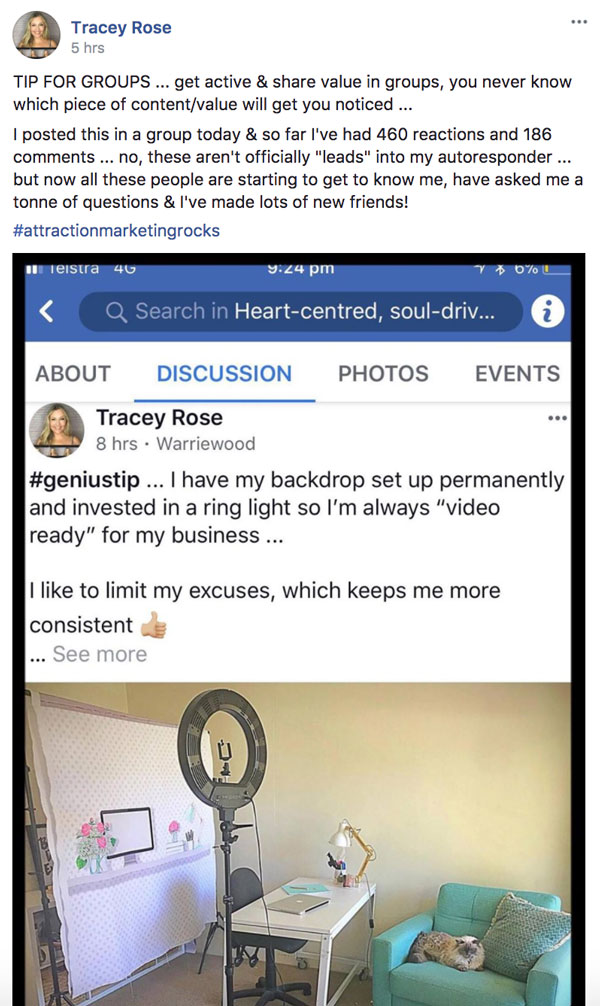600x1006 pixels.
Task: Tap the back arrow beside the search bar
Action: tap(46, 311)
